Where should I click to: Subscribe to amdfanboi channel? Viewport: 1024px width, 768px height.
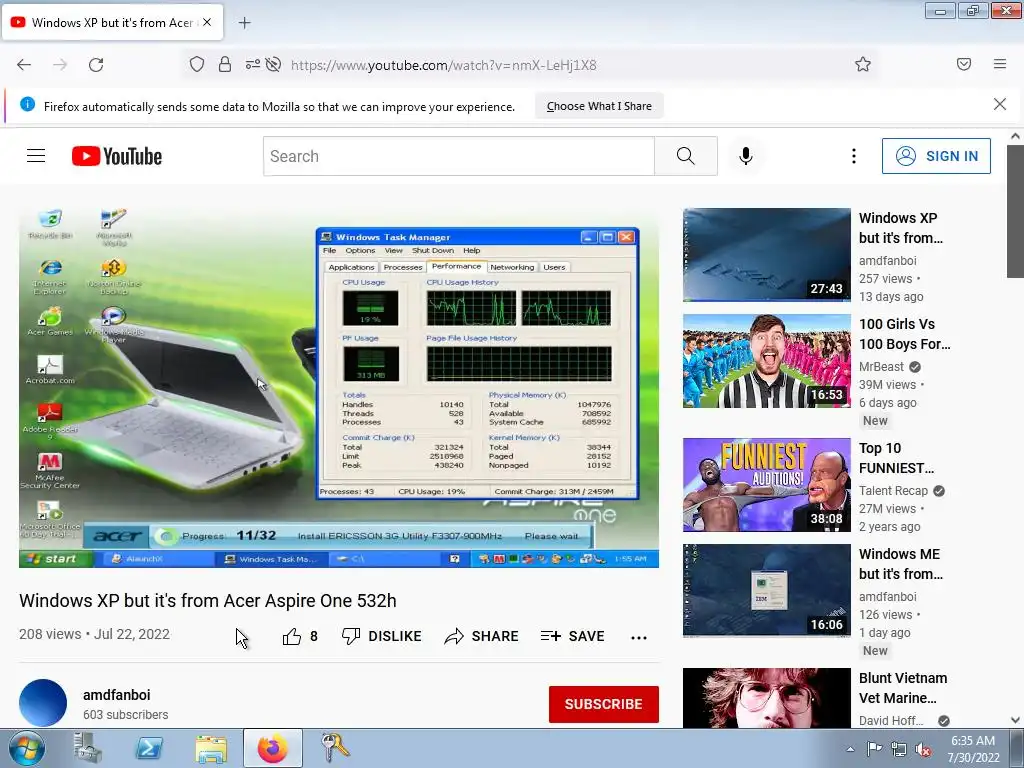coord(603,704)
